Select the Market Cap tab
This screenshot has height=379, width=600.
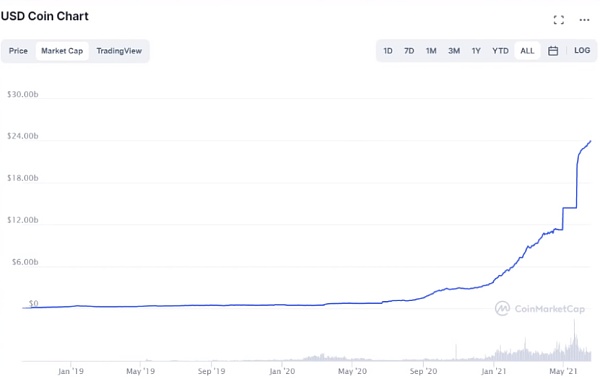62,51
